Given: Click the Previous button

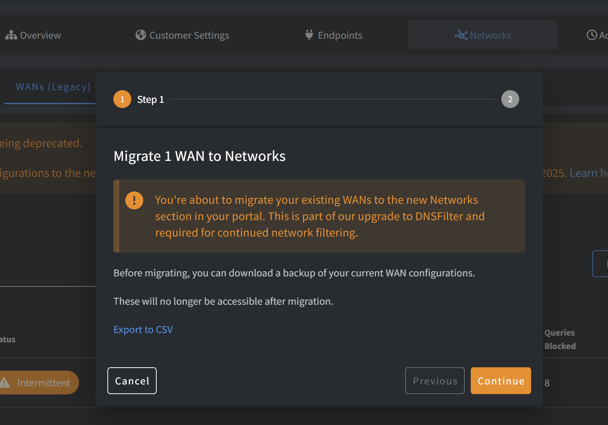Looking at the screenshot, I should point(435,381).
